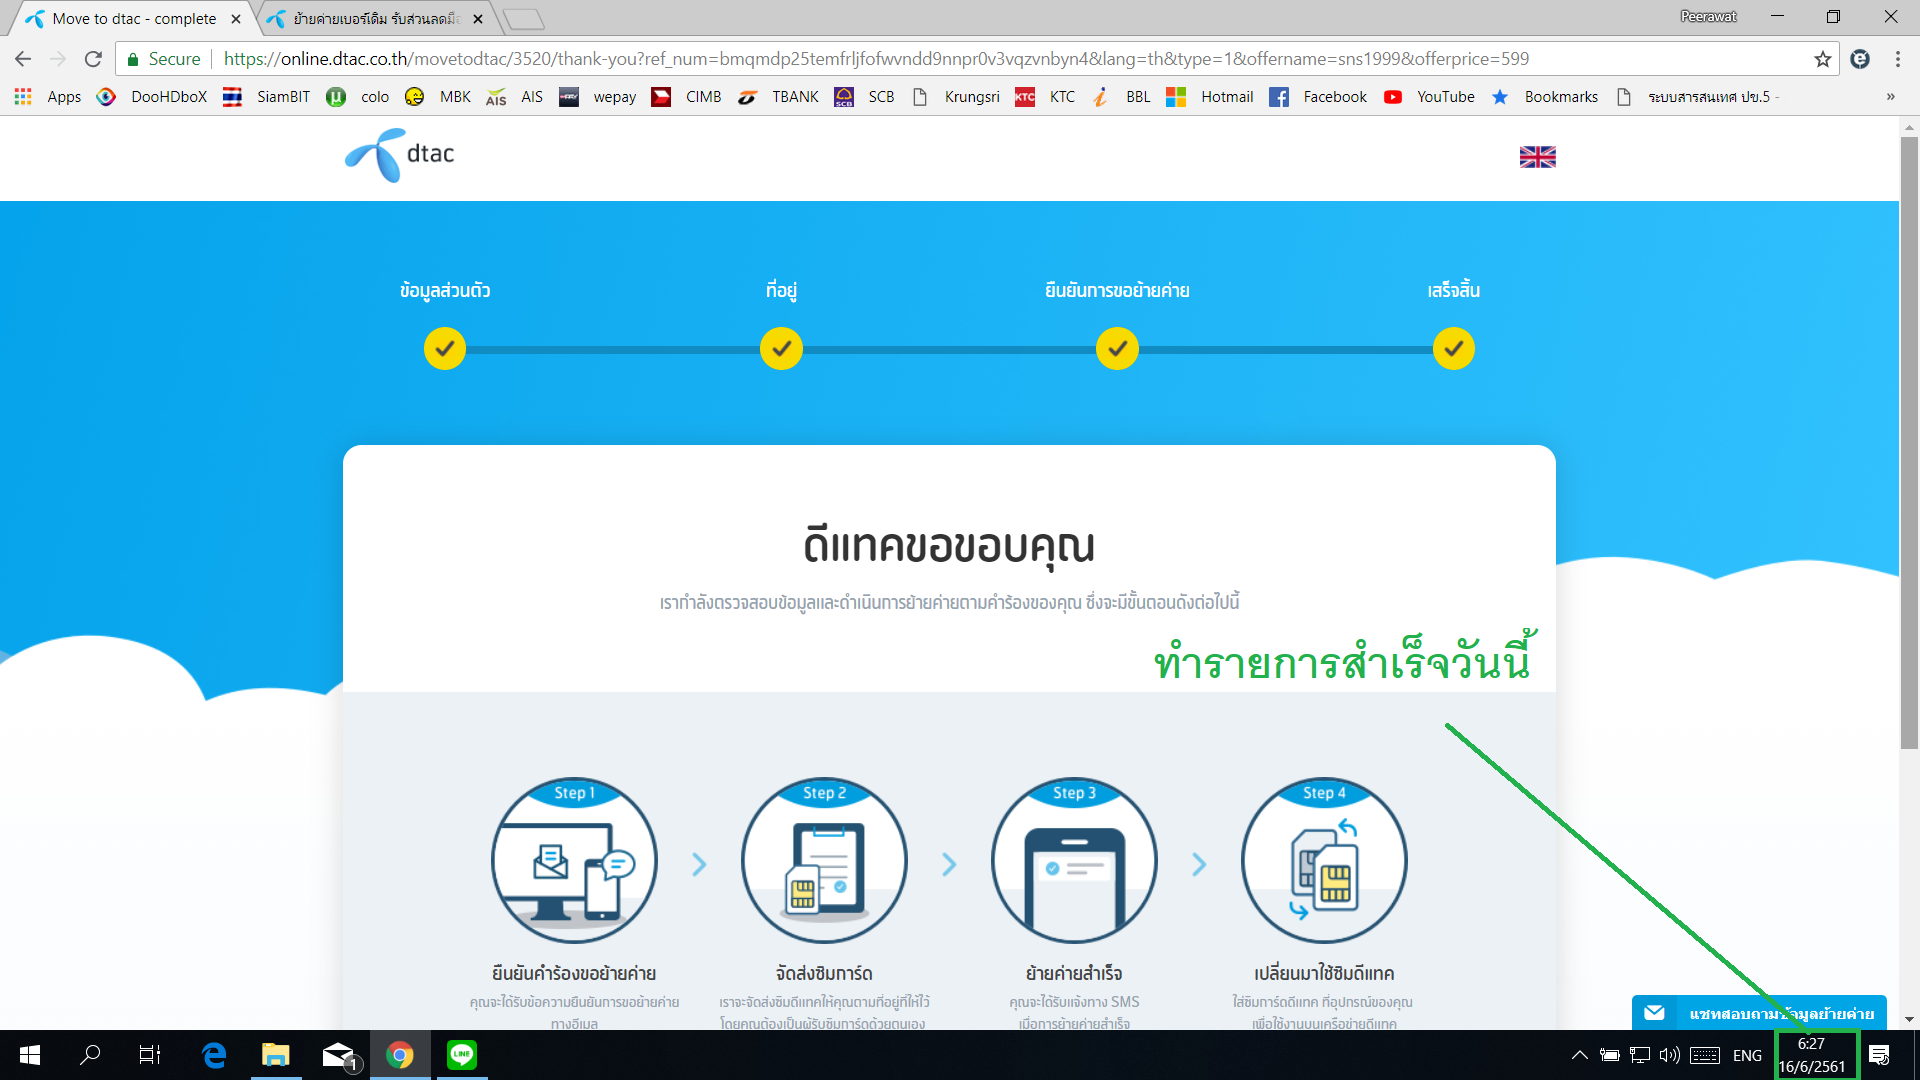The width and height of the screenshot is (1920, 1080).
Task: Click the final checked step circle
Action: [x=1453, y=349]
